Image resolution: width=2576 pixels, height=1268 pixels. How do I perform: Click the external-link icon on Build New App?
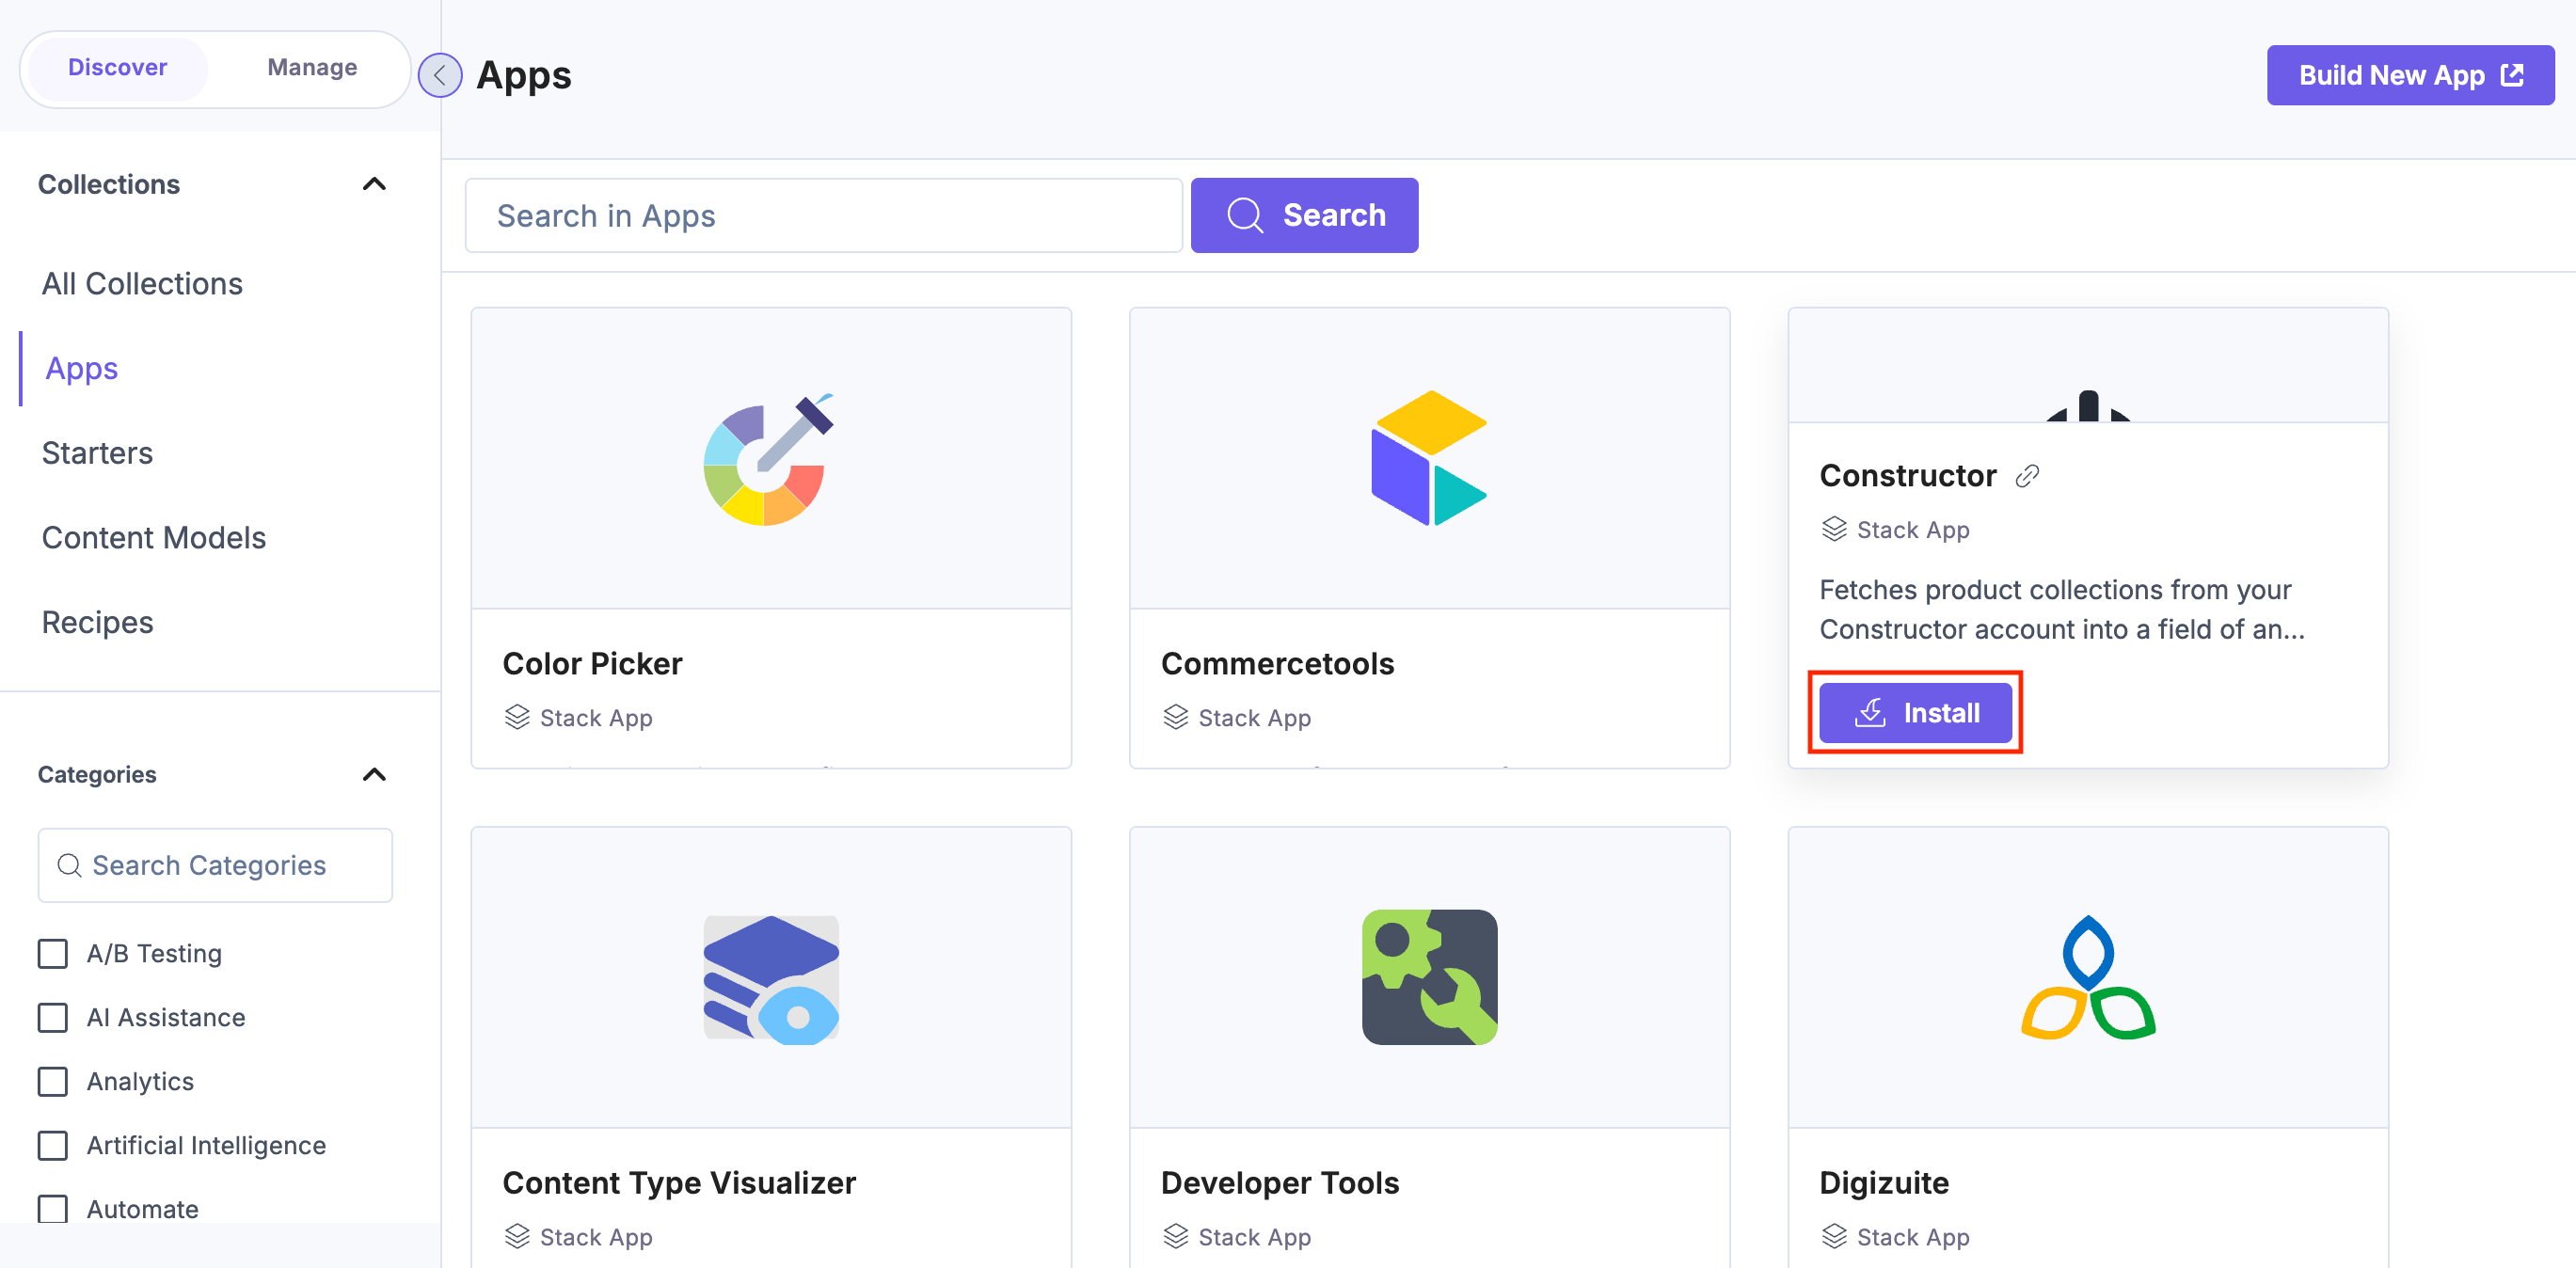[x=2512, y=75]
